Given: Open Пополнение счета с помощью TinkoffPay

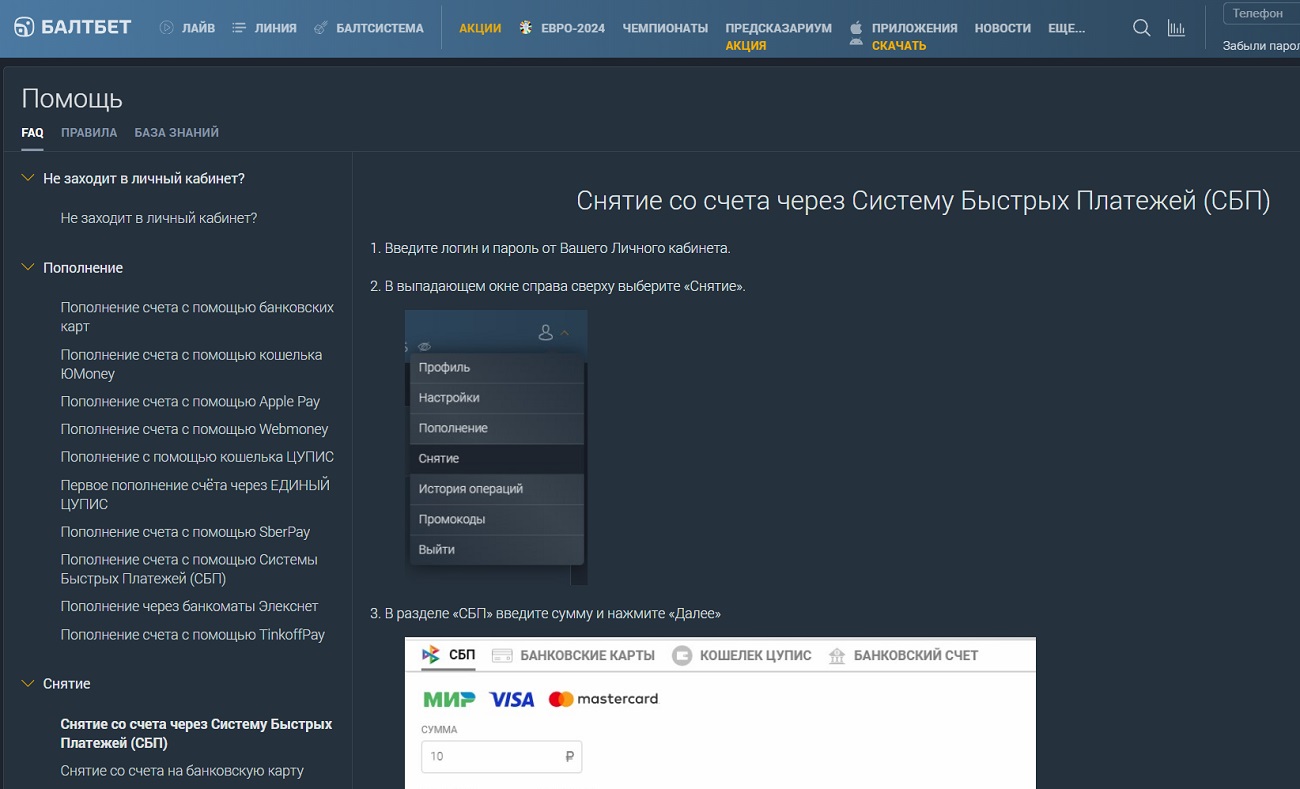Looking at the screenshot, I should point(193,635).
